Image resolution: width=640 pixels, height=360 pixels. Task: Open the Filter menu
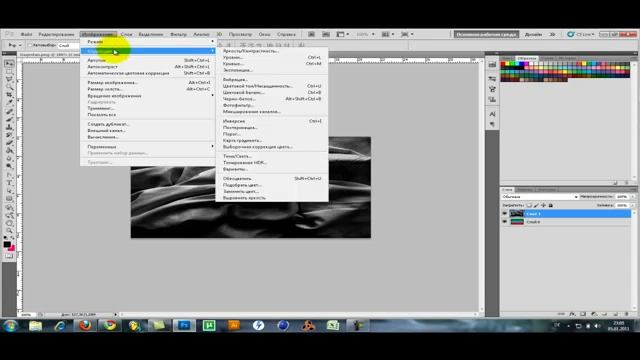(178, 34)
